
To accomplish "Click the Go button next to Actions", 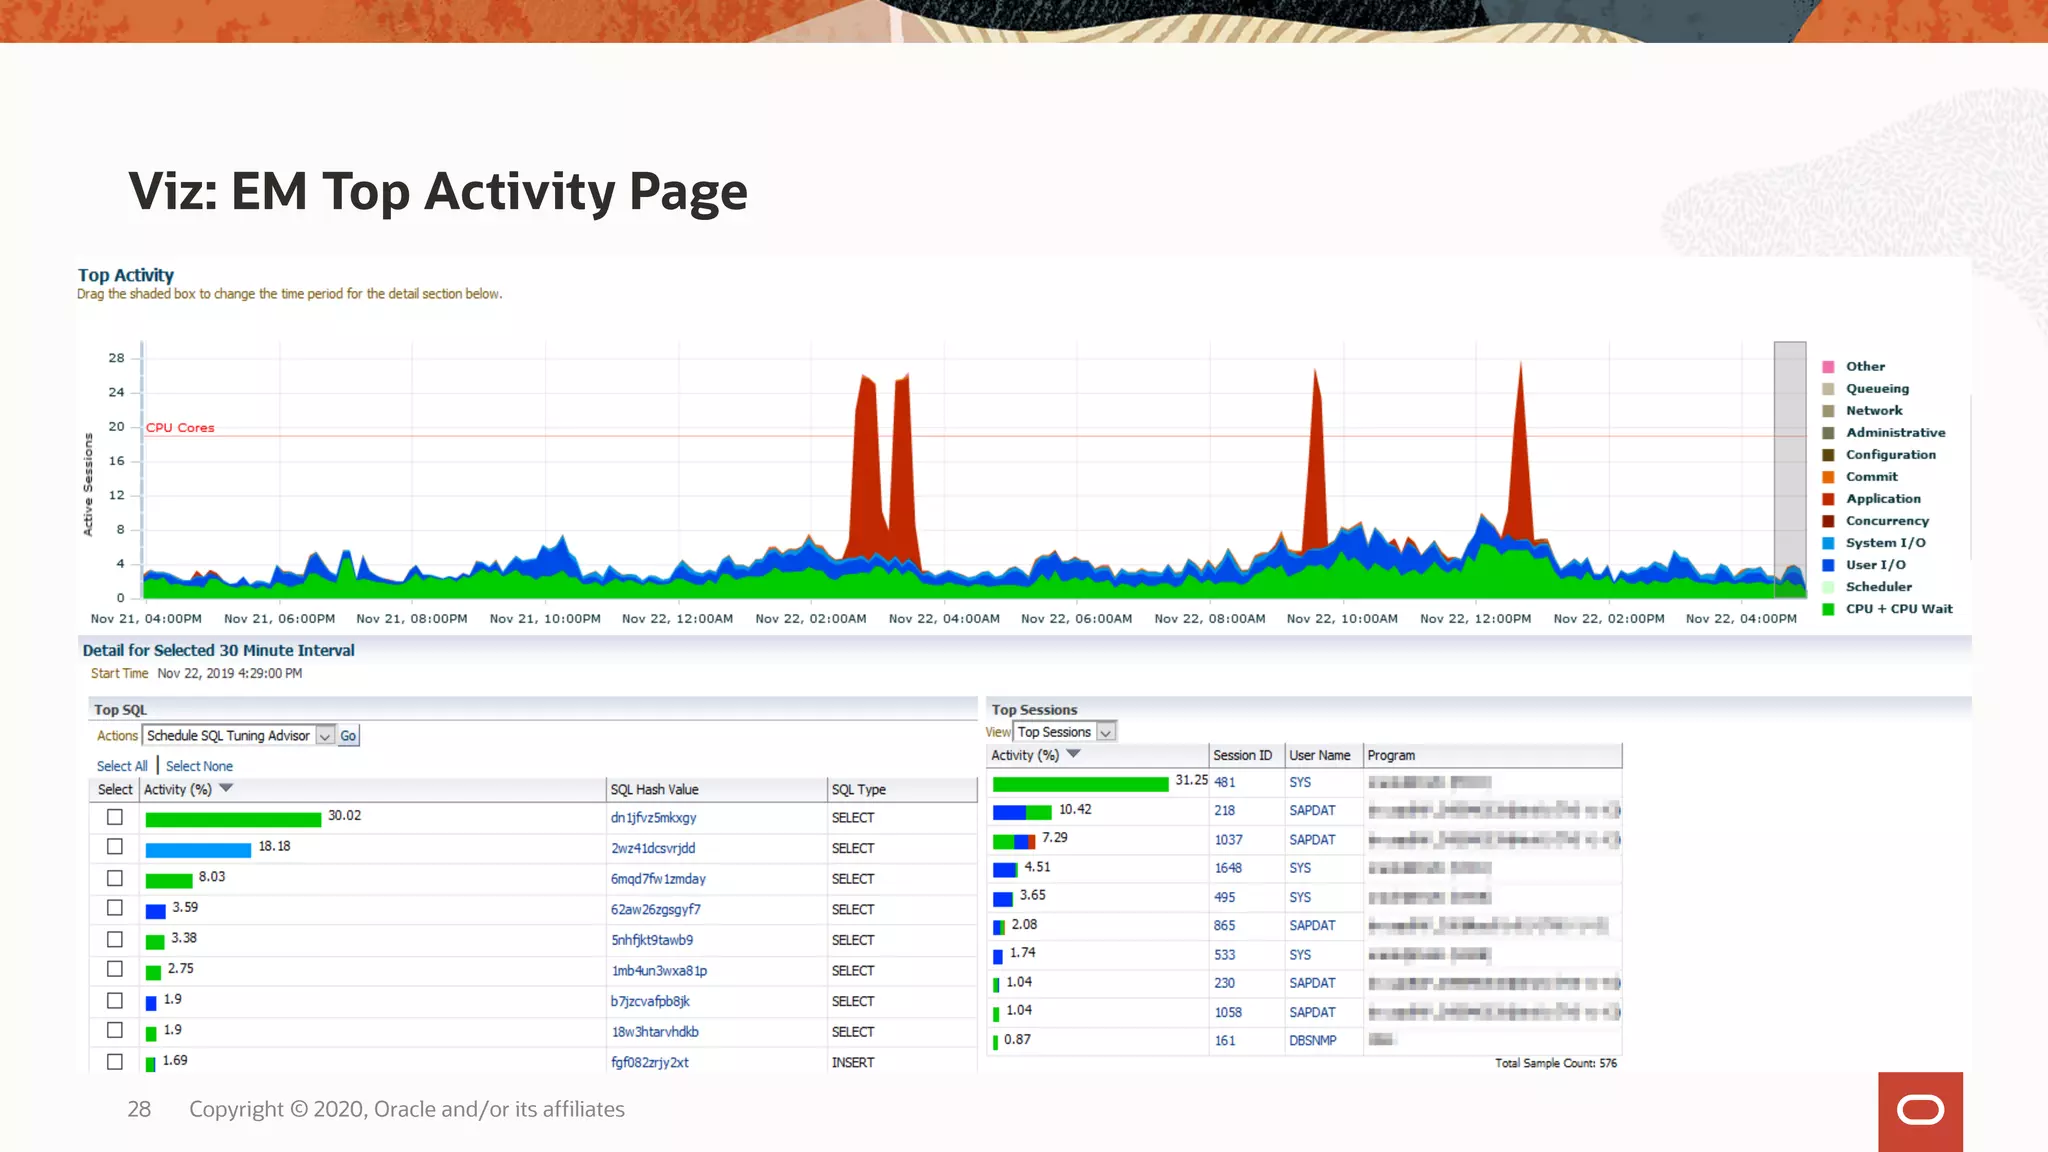I will (348, 736).
